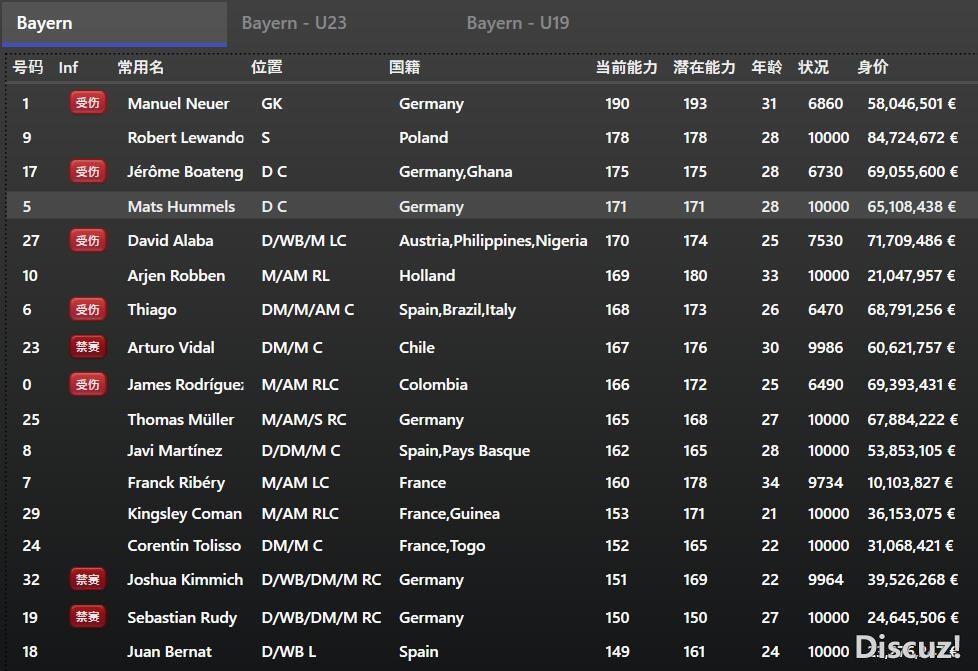978x671 pixels.
Task: Click the Spain,Brazil,Italy nationality cell
Action: [457, 311]
